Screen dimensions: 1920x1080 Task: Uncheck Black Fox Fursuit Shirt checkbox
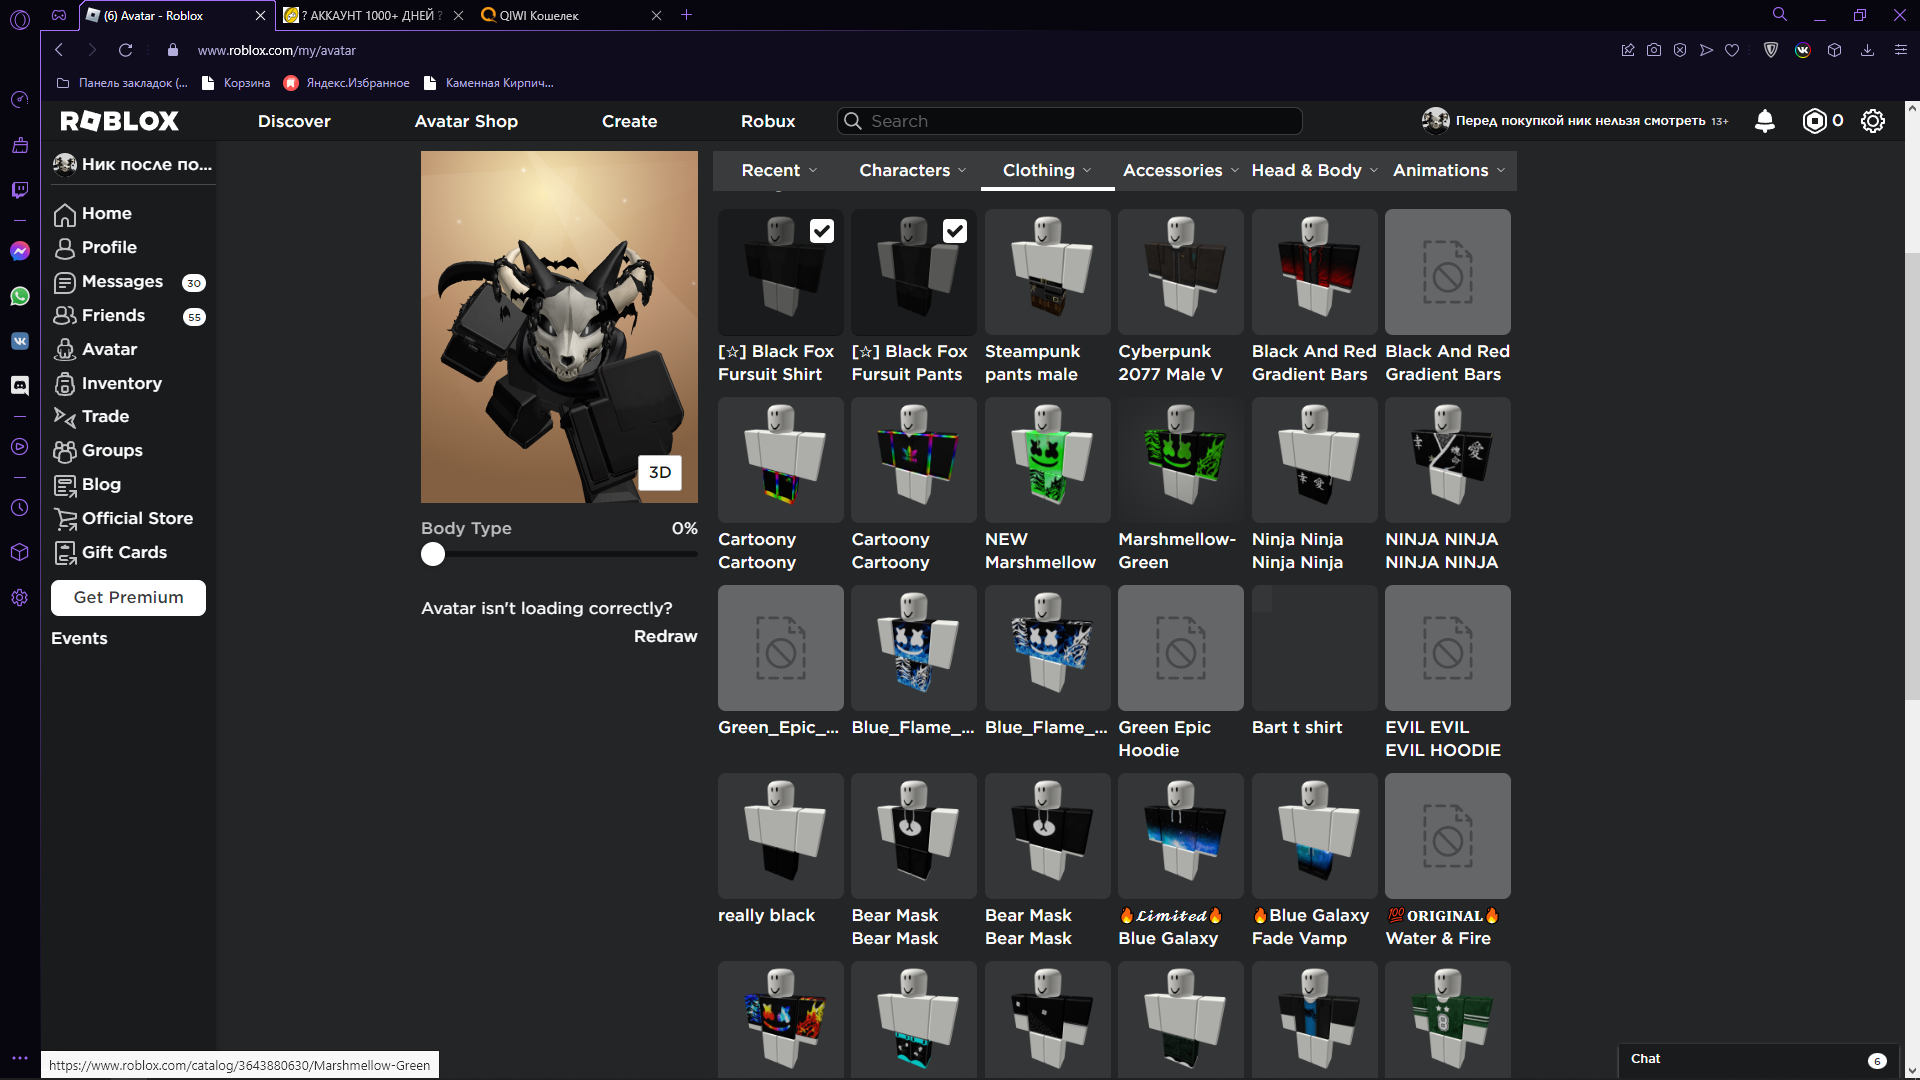tap(822, 231)
